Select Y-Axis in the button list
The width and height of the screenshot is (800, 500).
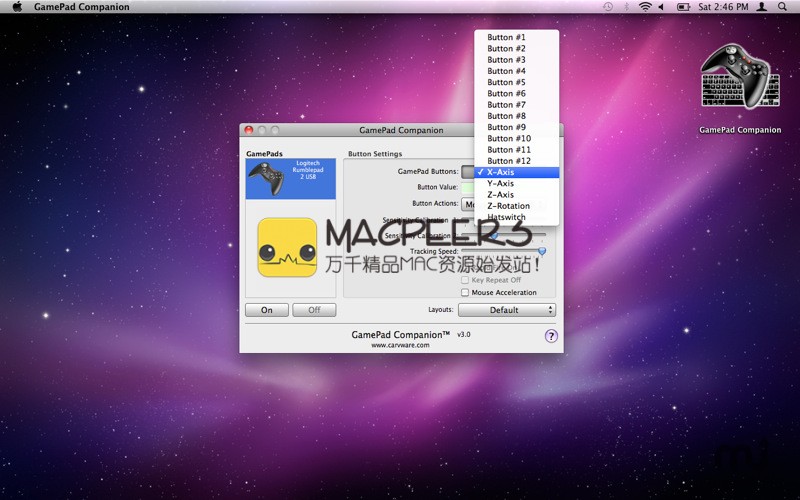pyautogui.click(x=501, y=183)
